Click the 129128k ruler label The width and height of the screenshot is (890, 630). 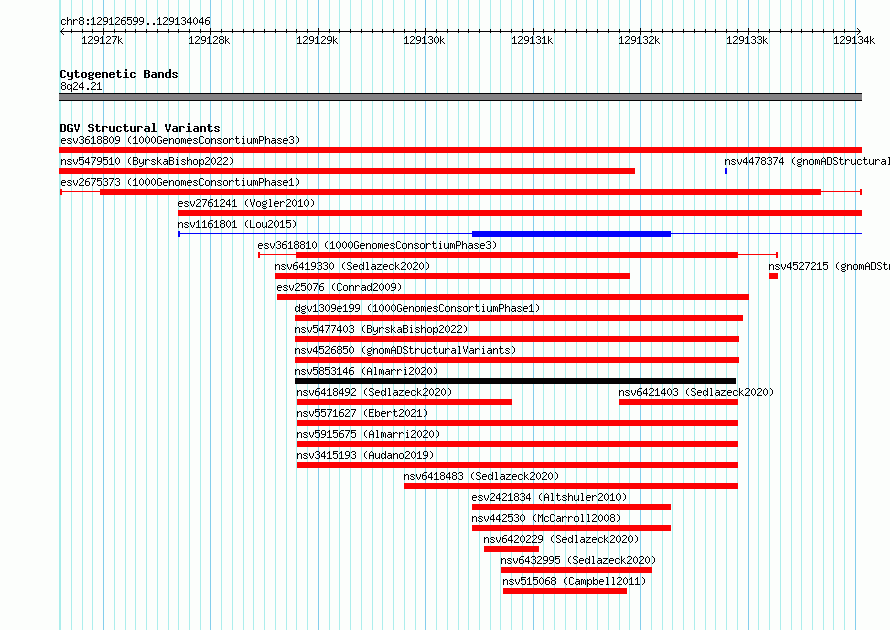[209, 40]
